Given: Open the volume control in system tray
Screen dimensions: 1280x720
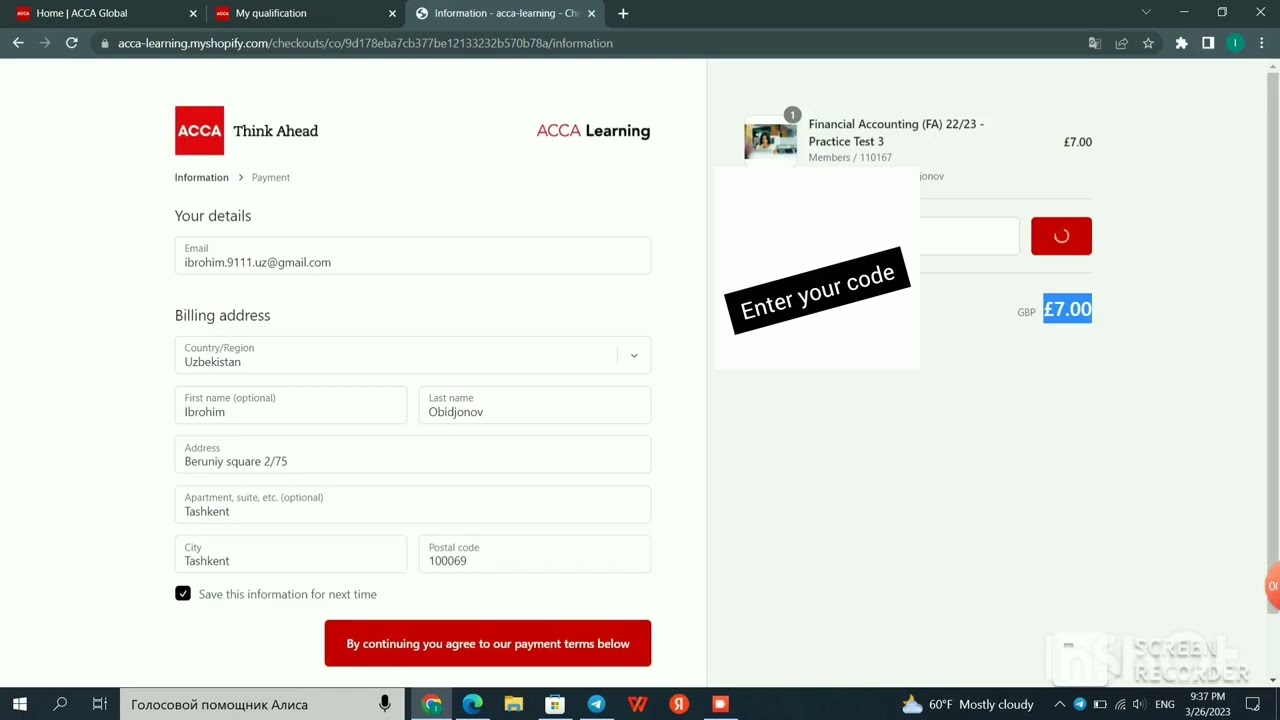Looking at the screenshot, I should (x=1139, y=704).
